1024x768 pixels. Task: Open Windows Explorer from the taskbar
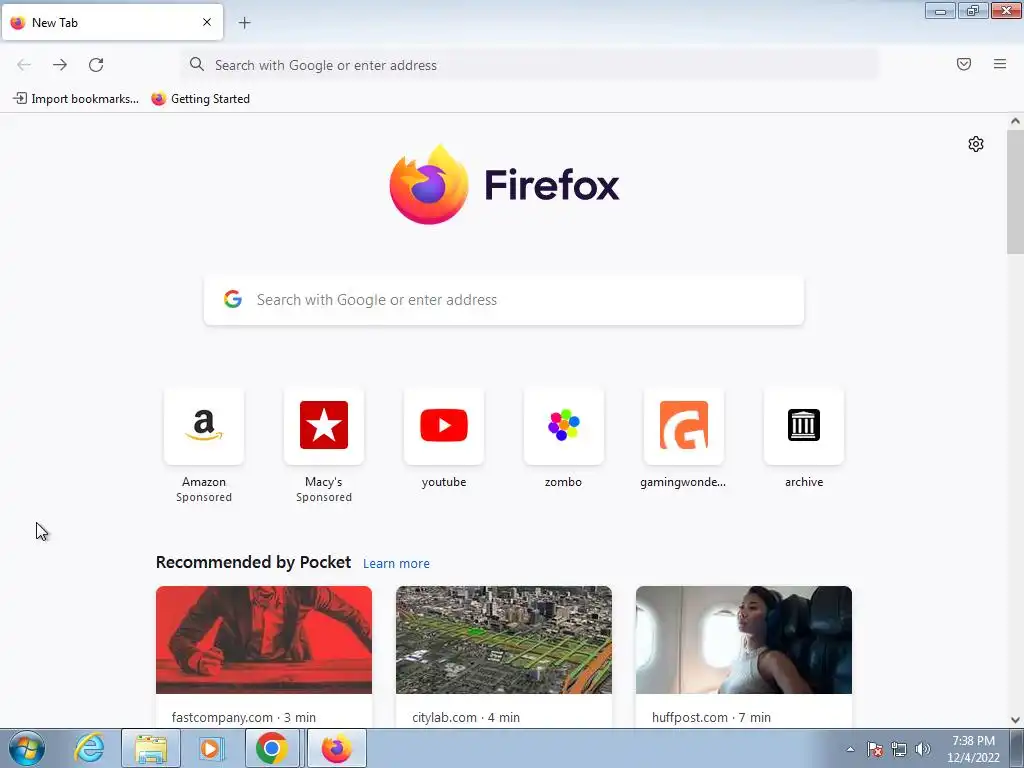(150, 748)
